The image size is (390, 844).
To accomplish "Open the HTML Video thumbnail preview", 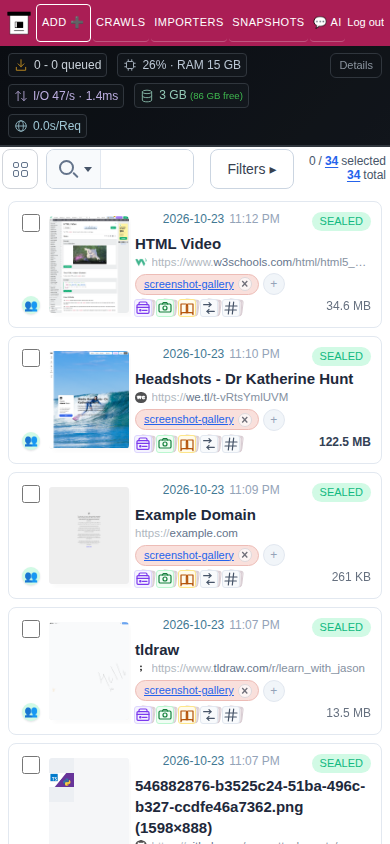I will click(x=89, y=265).
